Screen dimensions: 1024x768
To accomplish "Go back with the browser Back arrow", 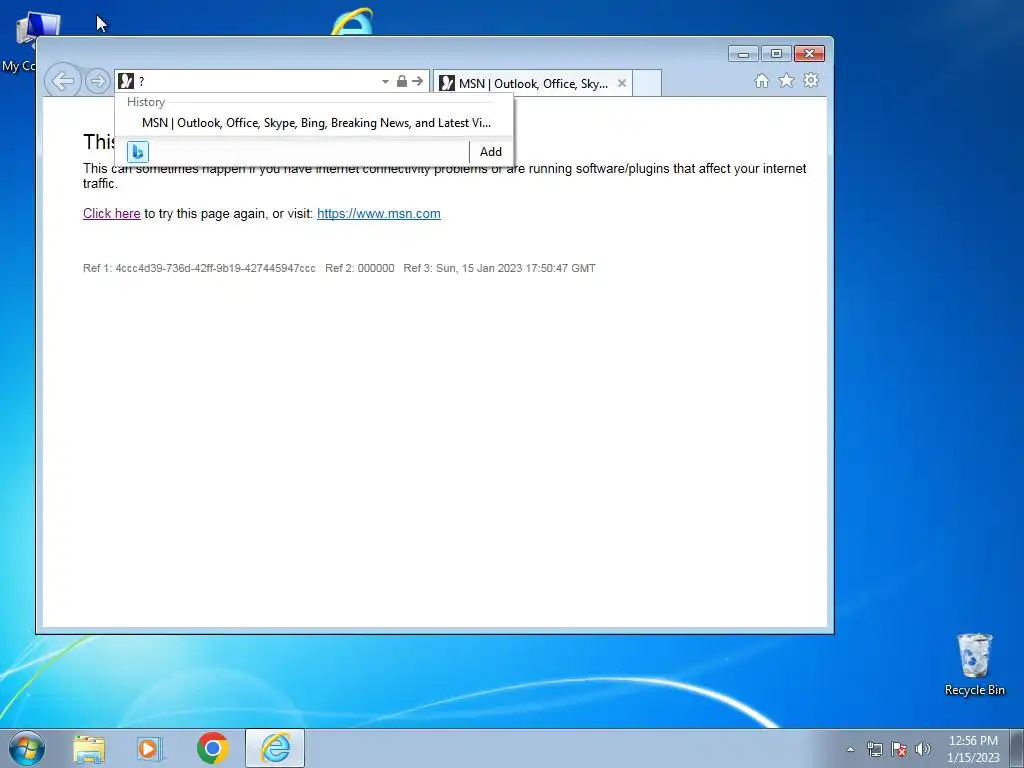I will pyautogui.click(x=63, y=81).
